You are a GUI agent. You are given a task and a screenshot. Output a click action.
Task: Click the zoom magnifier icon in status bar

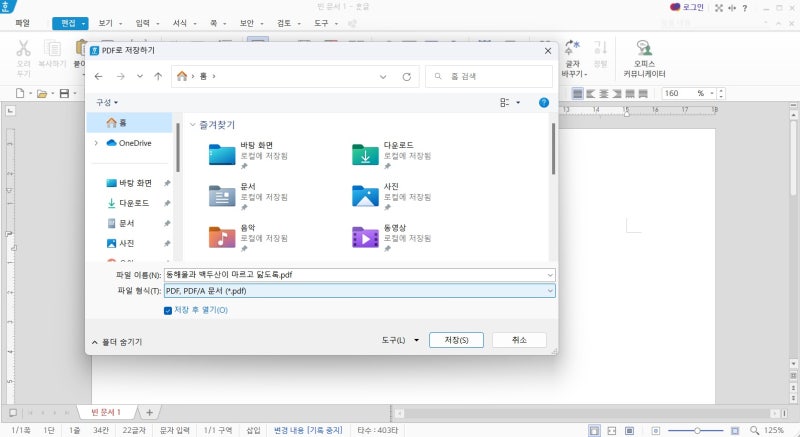754,431
